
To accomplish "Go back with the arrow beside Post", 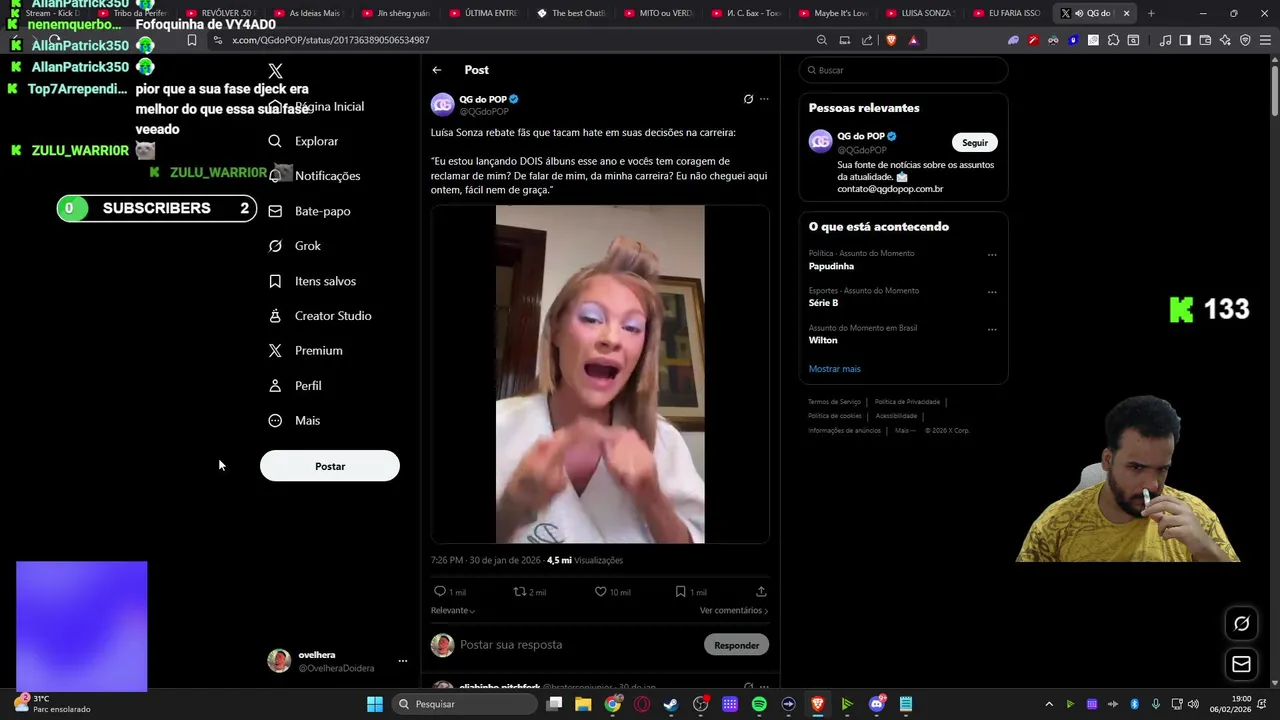I will point(437,70).
